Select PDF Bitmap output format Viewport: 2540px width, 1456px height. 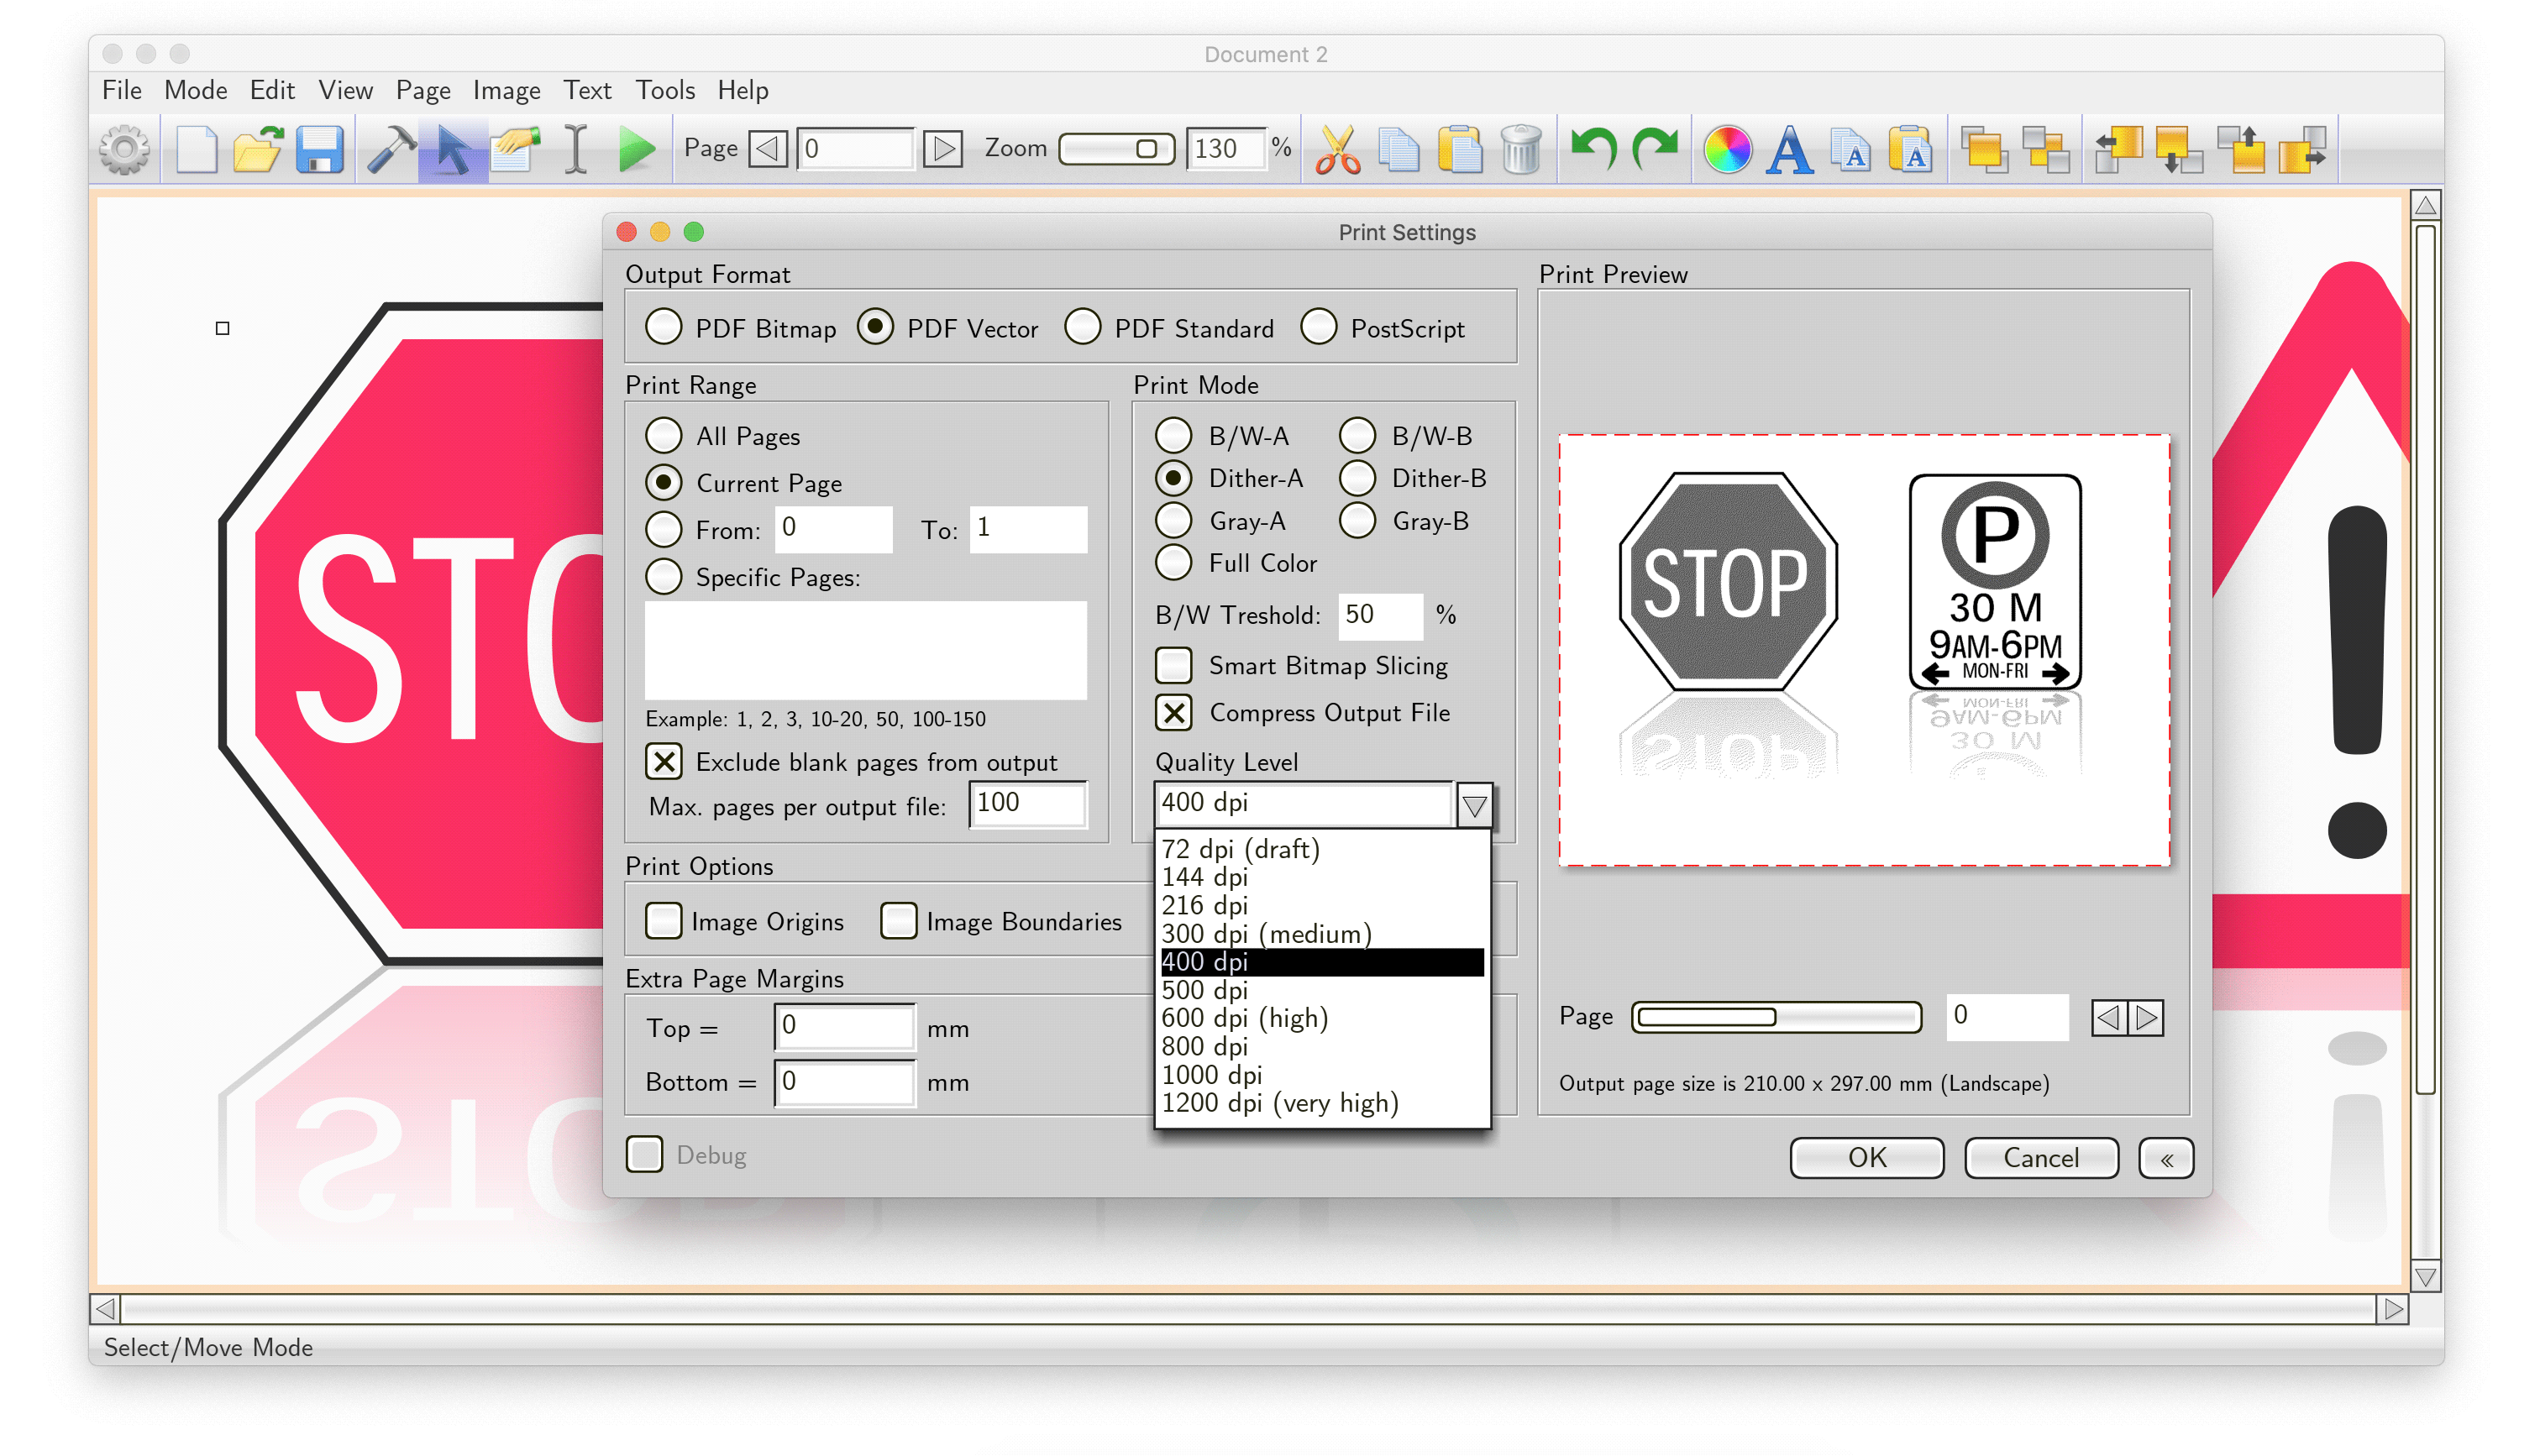[x=664, y=327]
